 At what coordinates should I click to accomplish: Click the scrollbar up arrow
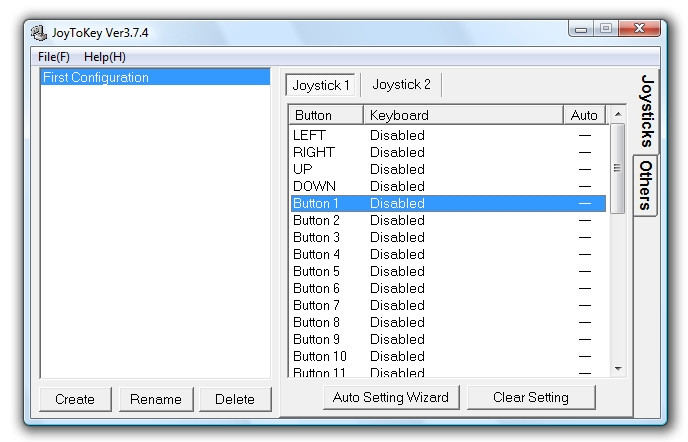(x=618, y=115)
